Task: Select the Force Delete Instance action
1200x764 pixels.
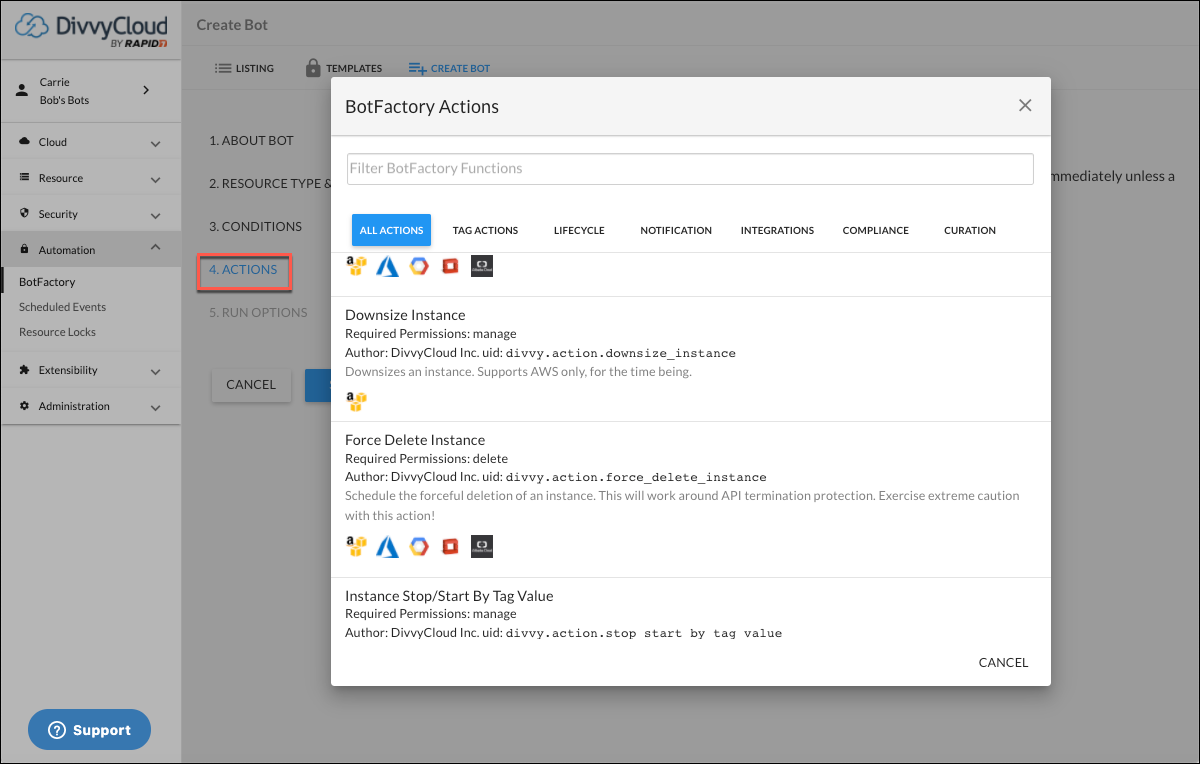Action: pos(415,440)
